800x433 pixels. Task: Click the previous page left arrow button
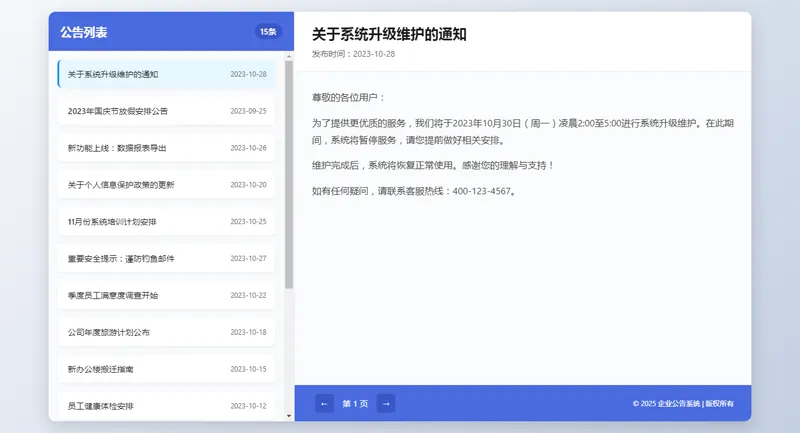tap(324, 403)
